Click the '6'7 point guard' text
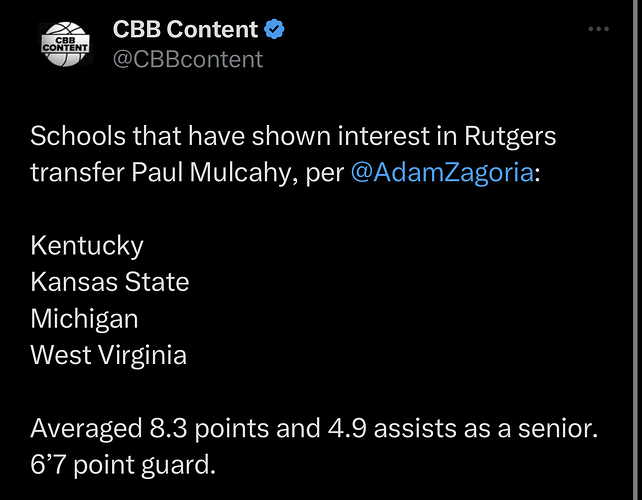 (x=122, y=465)
